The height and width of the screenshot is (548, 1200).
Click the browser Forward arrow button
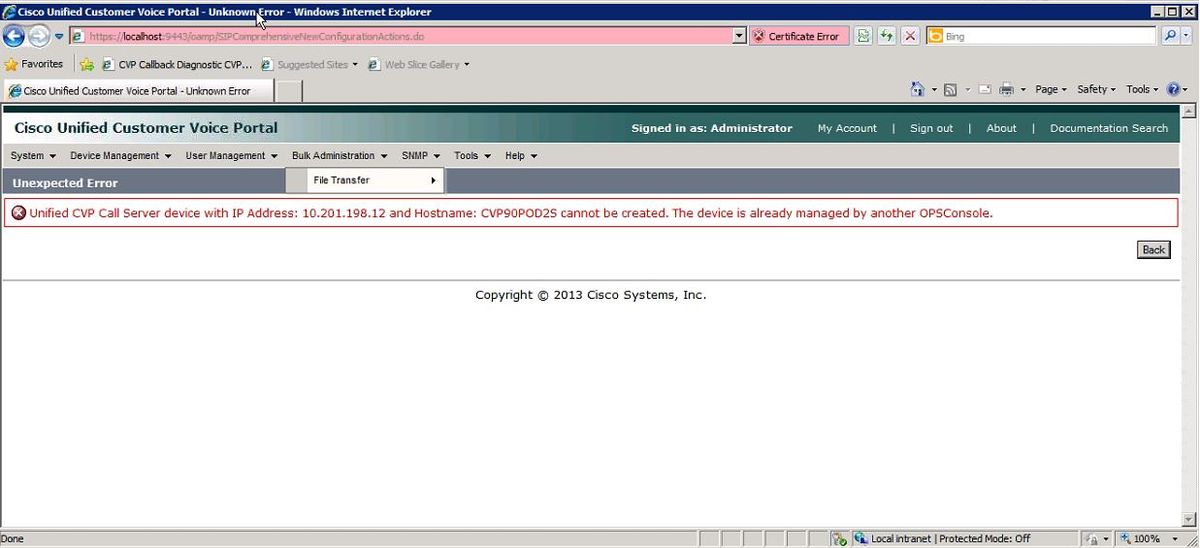point(38,36)
